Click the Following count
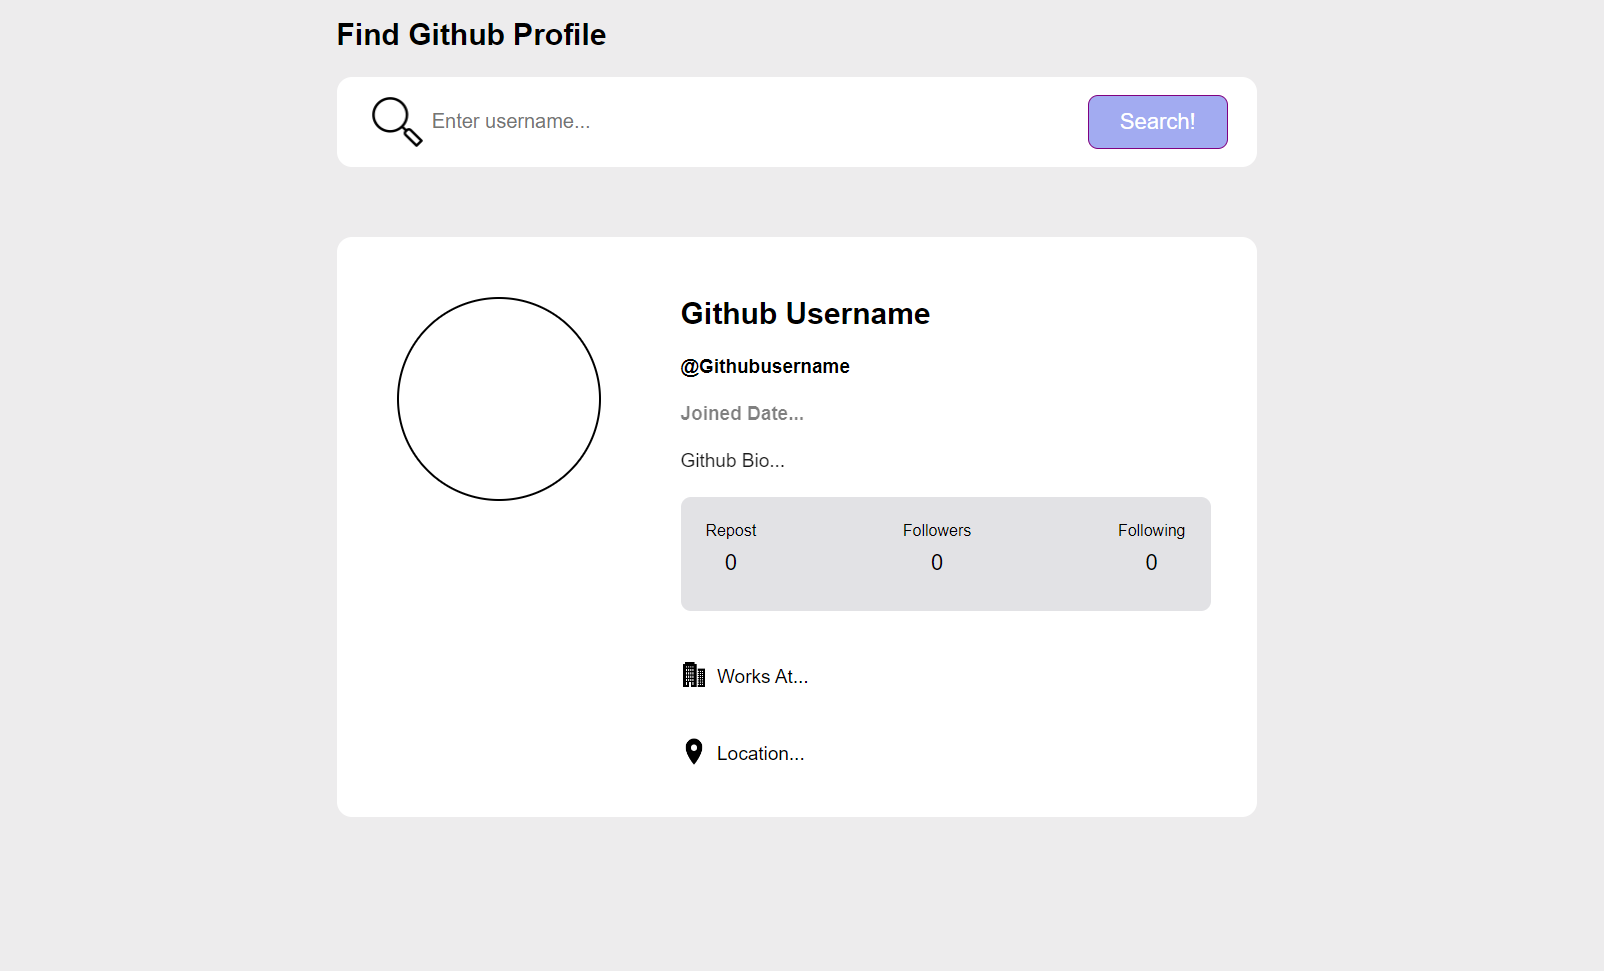The image size is (1604, 971). [x=1151, y=562]
